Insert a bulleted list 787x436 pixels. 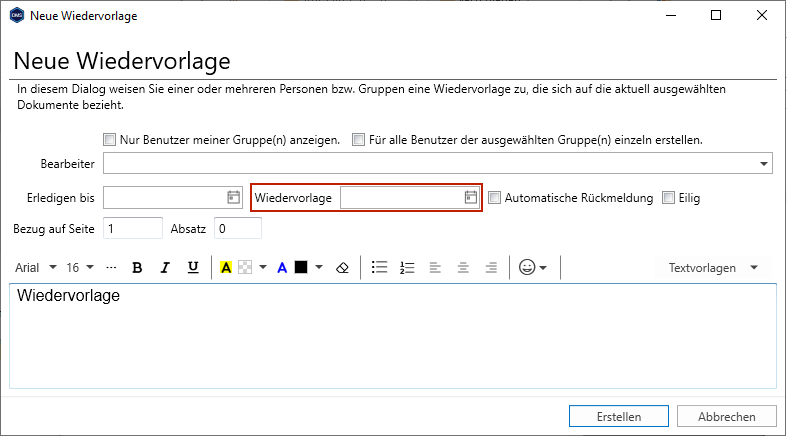(x=379, y=267)
